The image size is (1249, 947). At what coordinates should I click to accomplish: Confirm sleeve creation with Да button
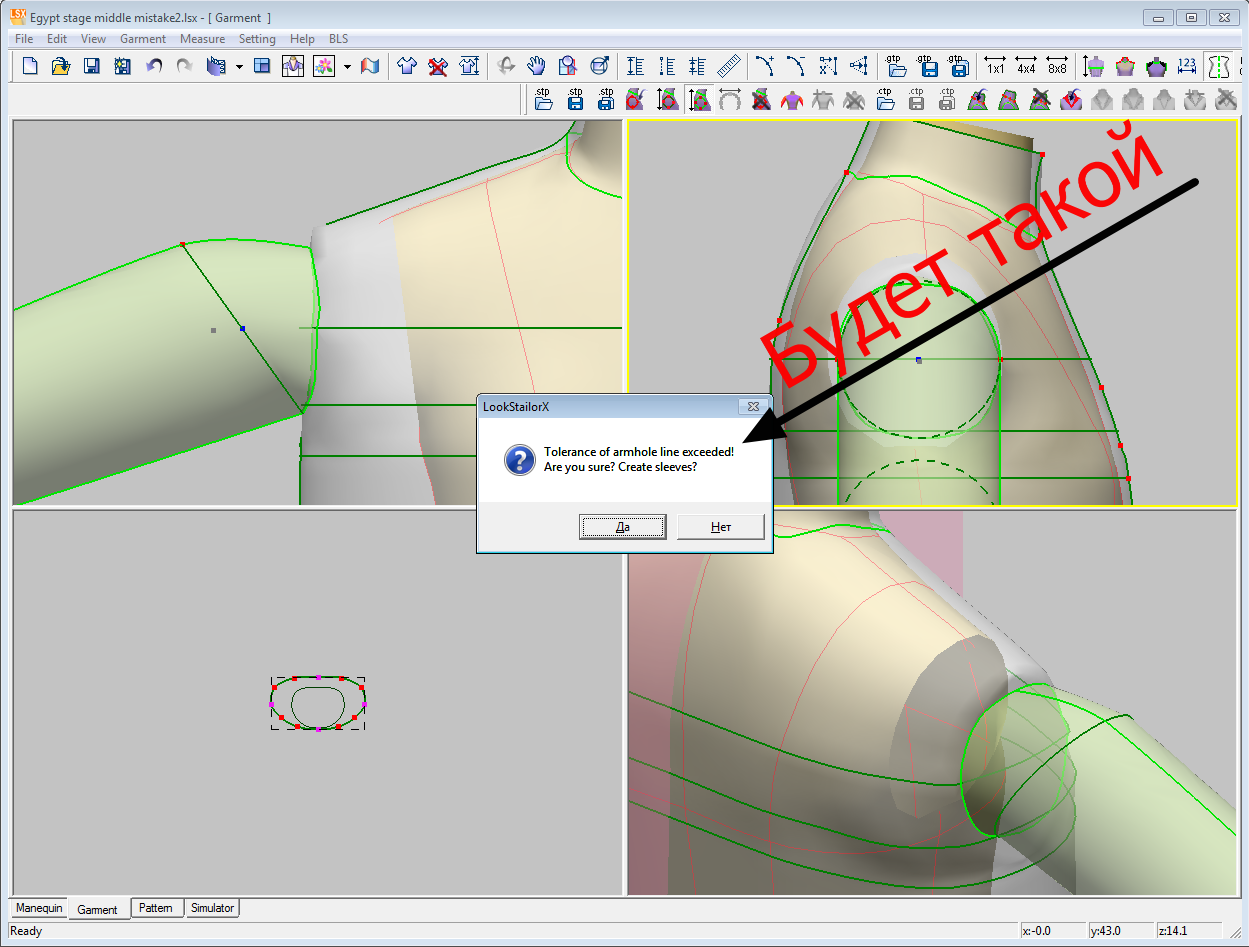coord(622,527)
